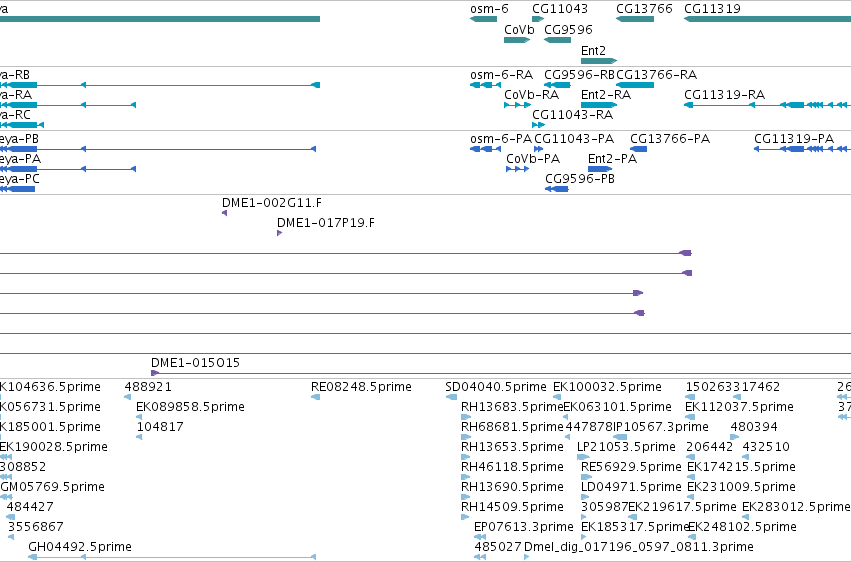Open the LP21053.5prime EST label
Viewport: 851px width, 562px height.
626,447
